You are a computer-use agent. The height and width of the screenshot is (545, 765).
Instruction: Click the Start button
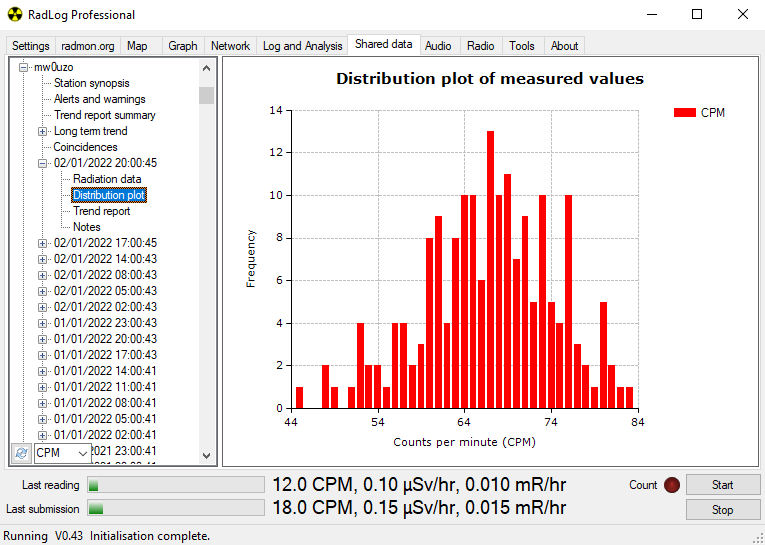pos(723,485)
